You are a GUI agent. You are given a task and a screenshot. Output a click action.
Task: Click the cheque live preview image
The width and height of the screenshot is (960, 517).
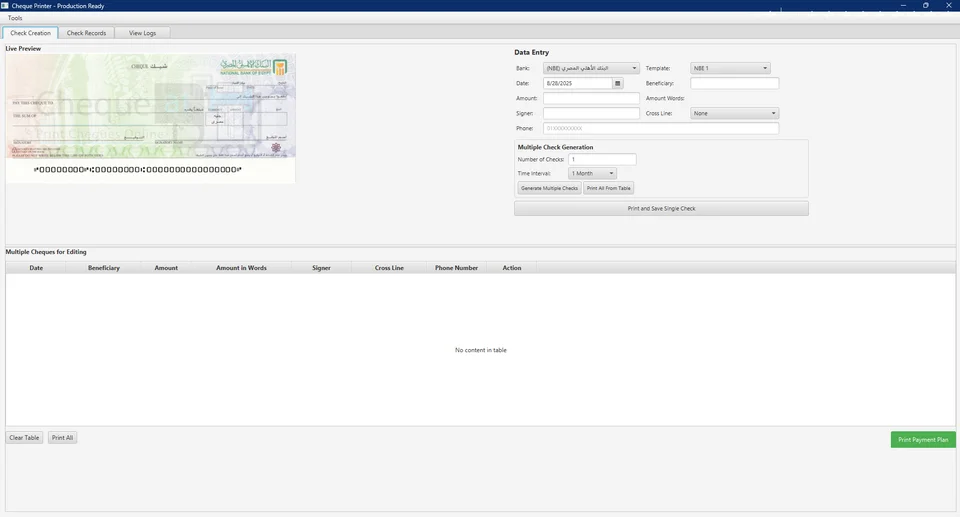[x=151, y=118]
